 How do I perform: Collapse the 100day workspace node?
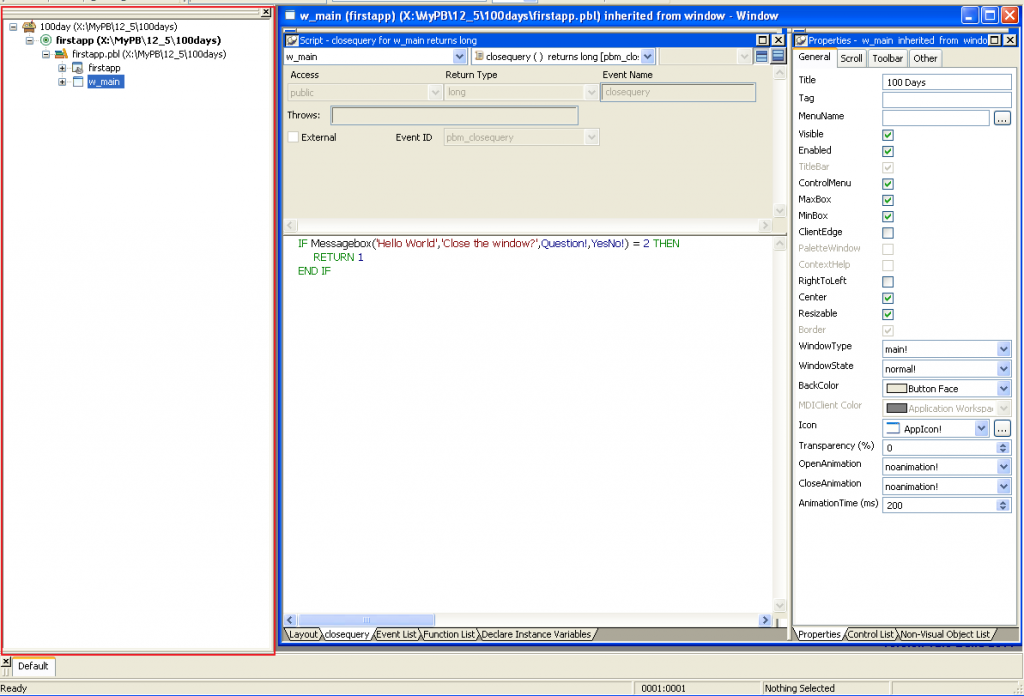coord(13,27)
